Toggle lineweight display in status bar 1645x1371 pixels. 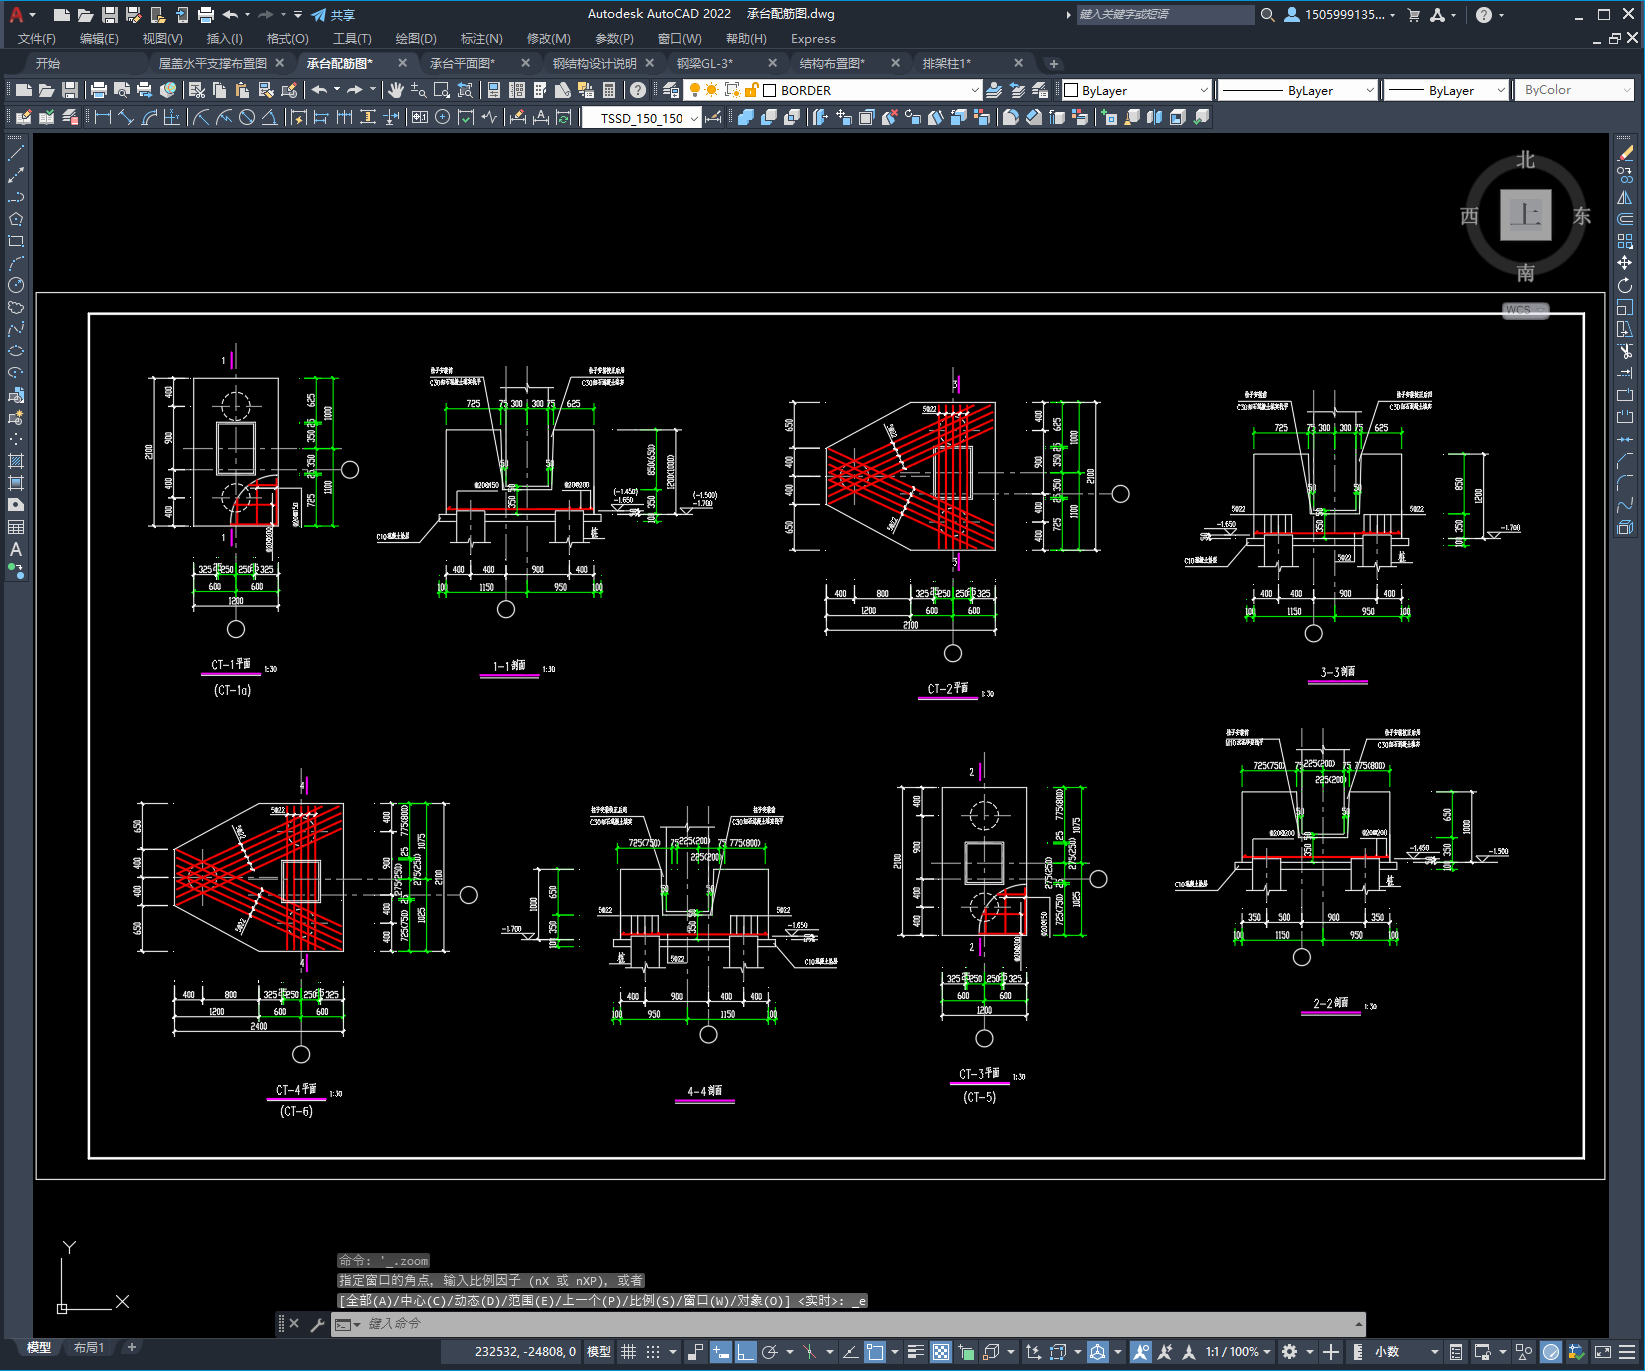[915, 1352]
